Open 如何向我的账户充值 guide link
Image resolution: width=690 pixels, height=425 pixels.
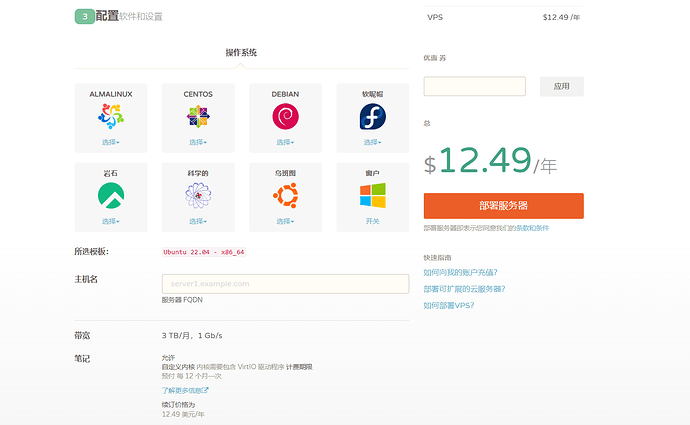(x=460, y=272)
